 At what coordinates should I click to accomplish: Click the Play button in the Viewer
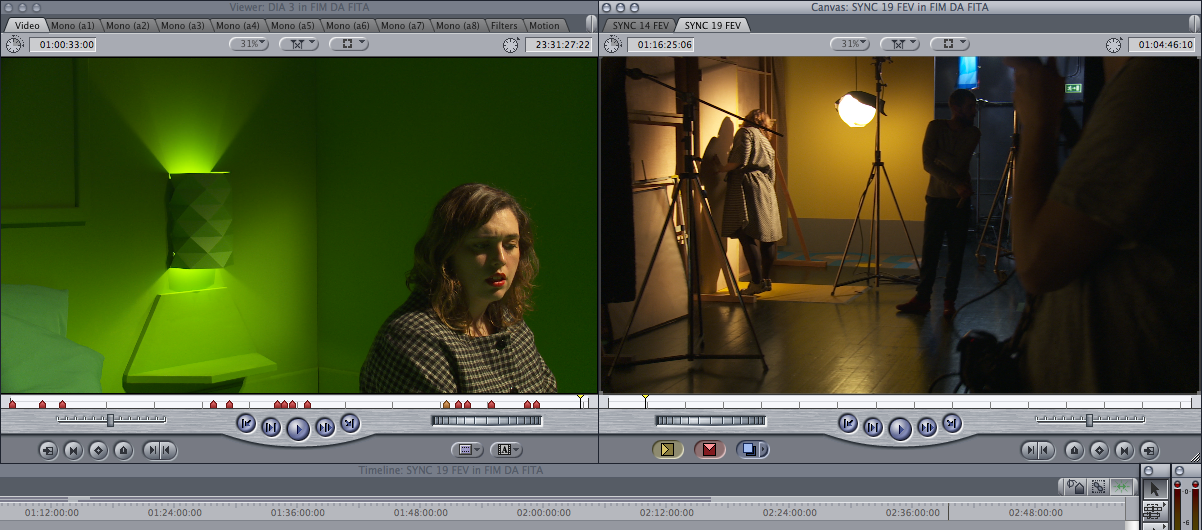(298, 429)
